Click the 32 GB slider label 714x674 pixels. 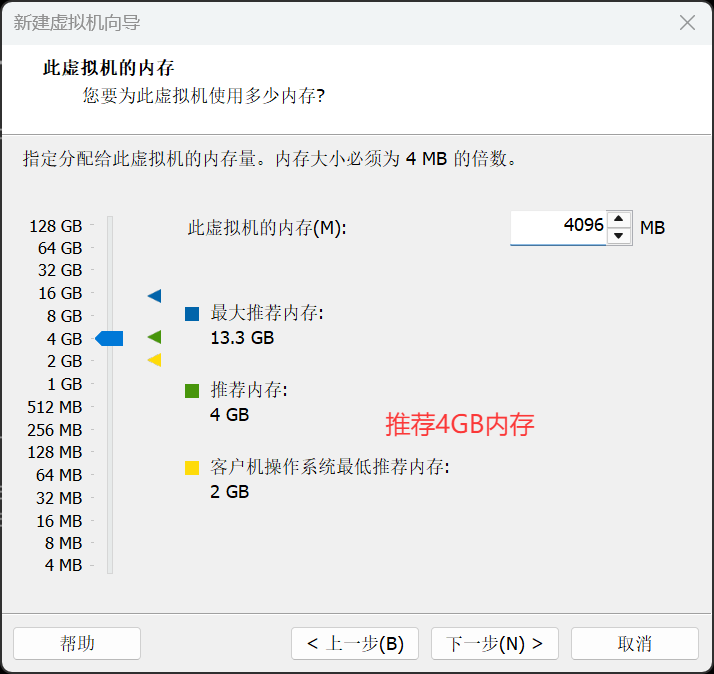[x=60, y=270]
